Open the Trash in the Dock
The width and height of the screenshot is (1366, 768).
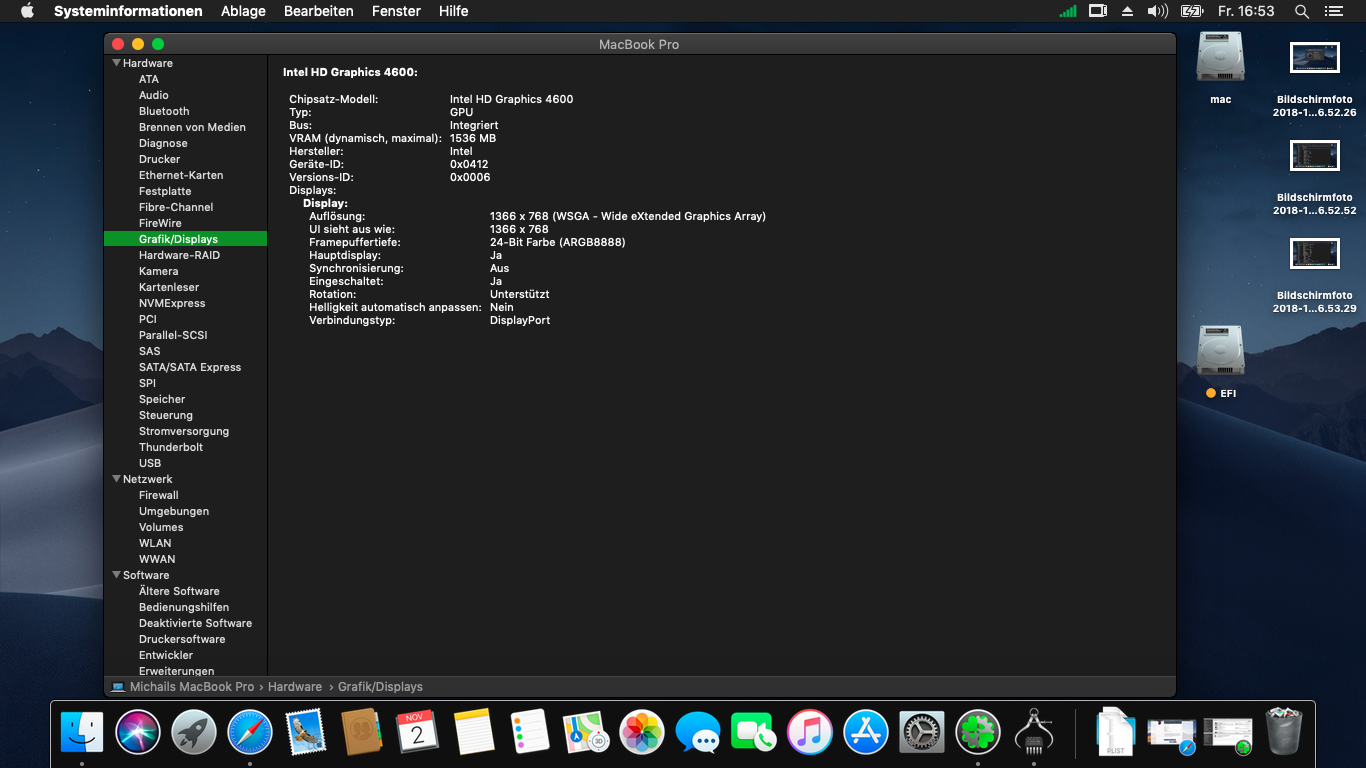coord(1283,732)
